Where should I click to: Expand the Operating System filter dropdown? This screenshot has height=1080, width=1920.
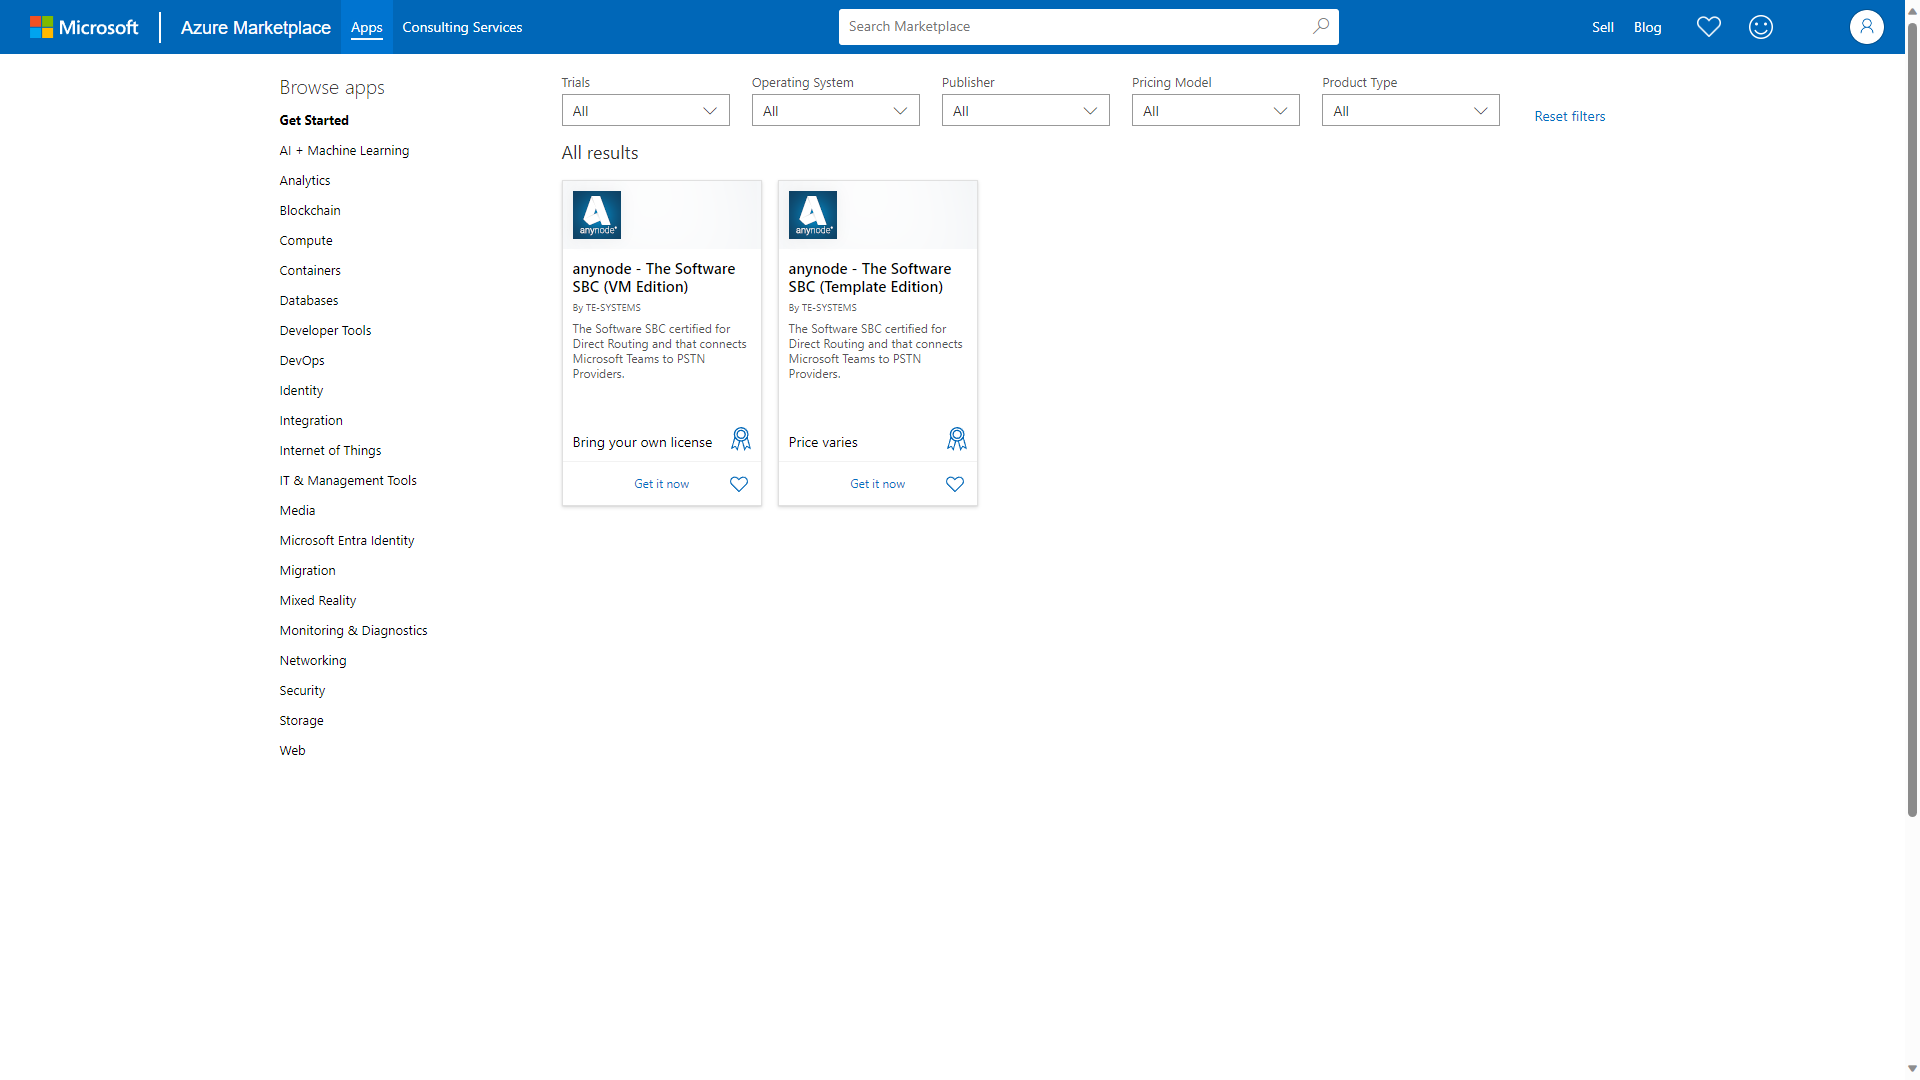click(833, 109)
